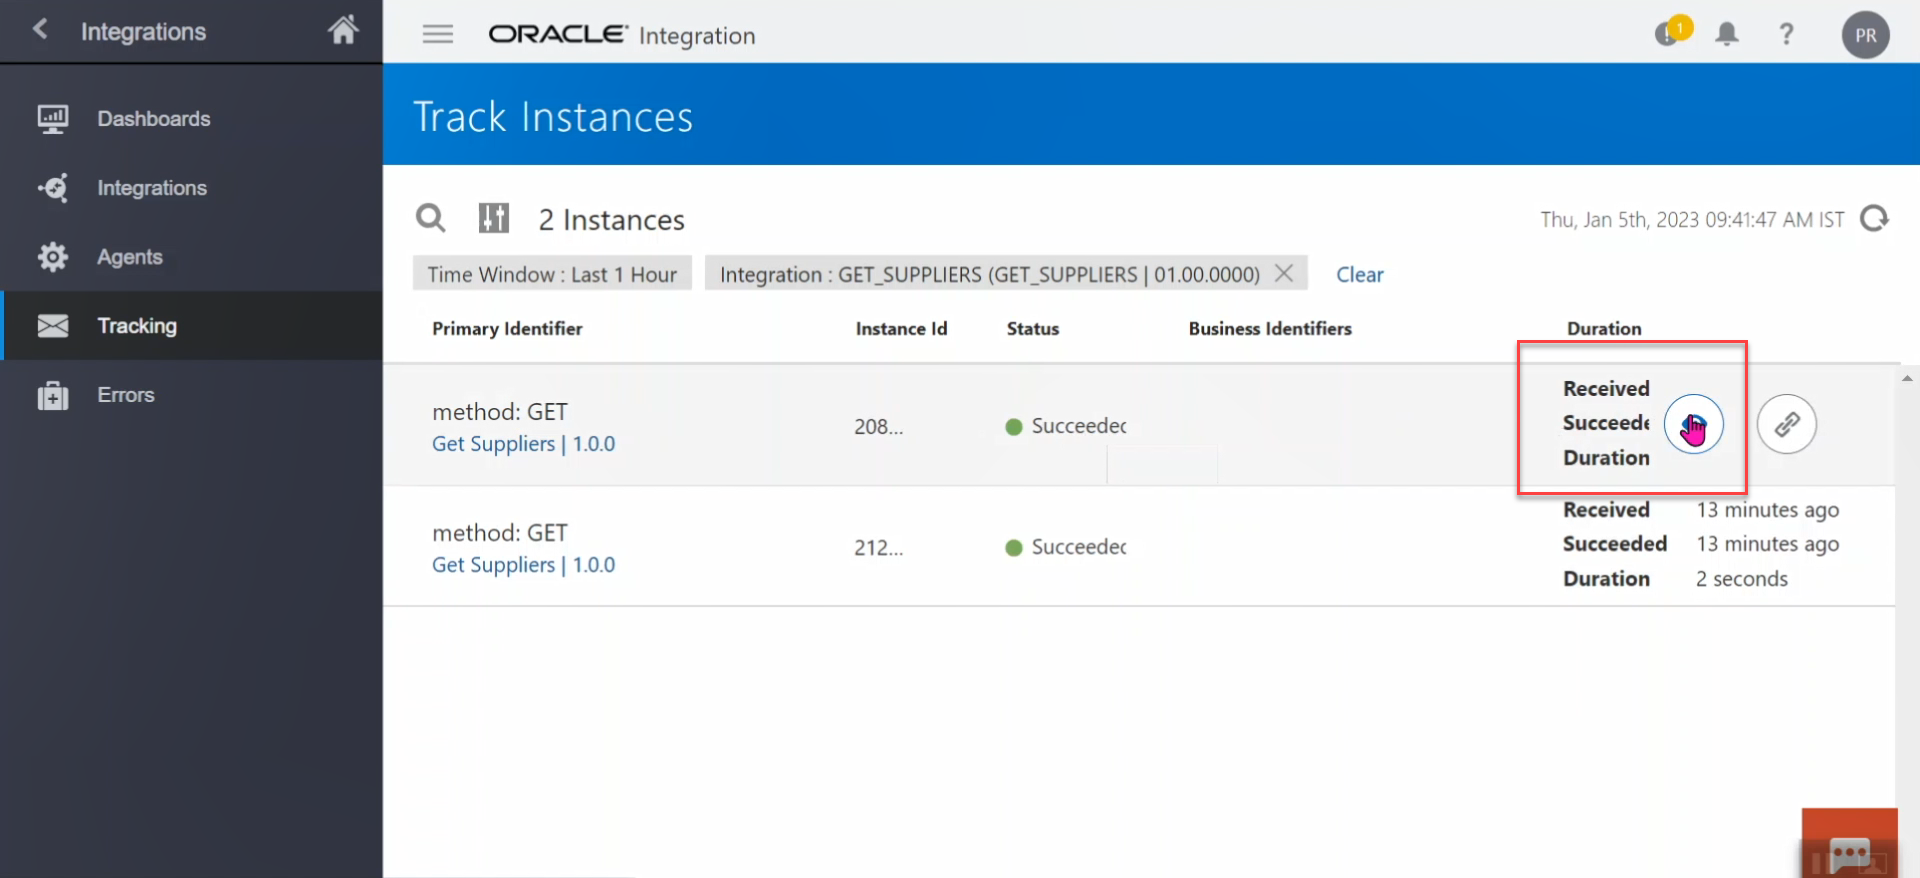Click the link icon on first instance

pyautogui.click(x=1787, y=425)
